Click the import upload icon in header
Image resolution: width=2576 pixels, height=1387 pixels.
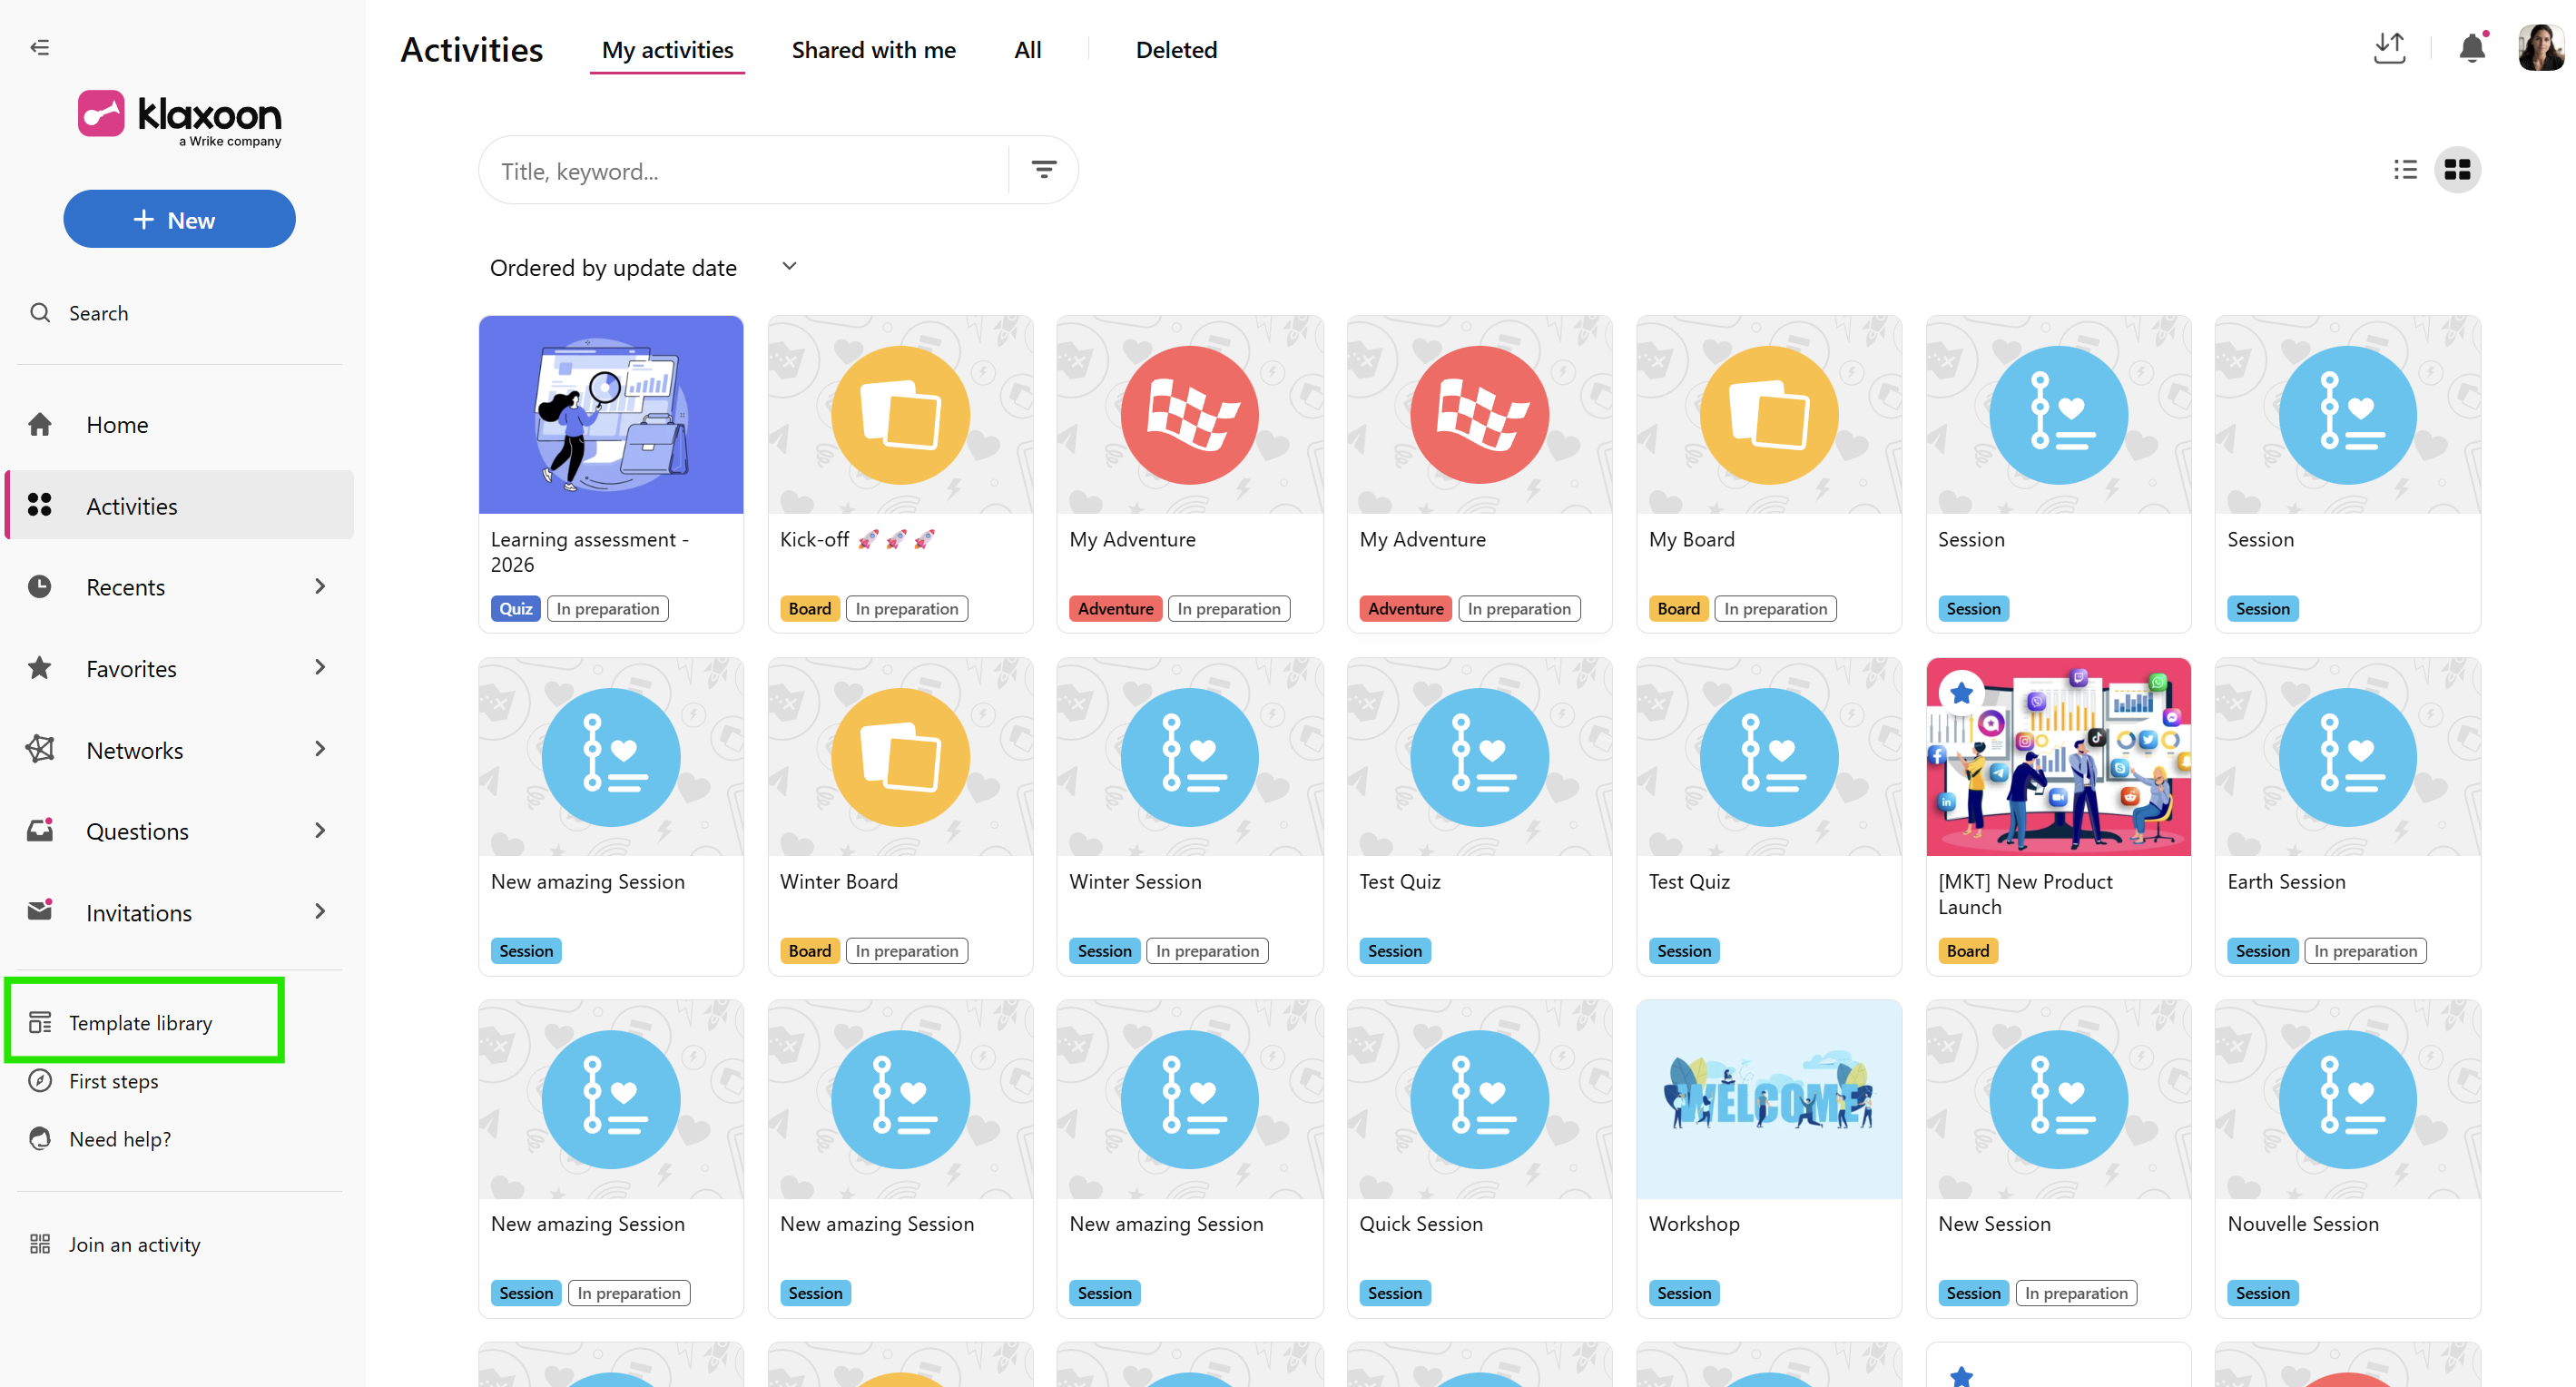[2389, 48]
